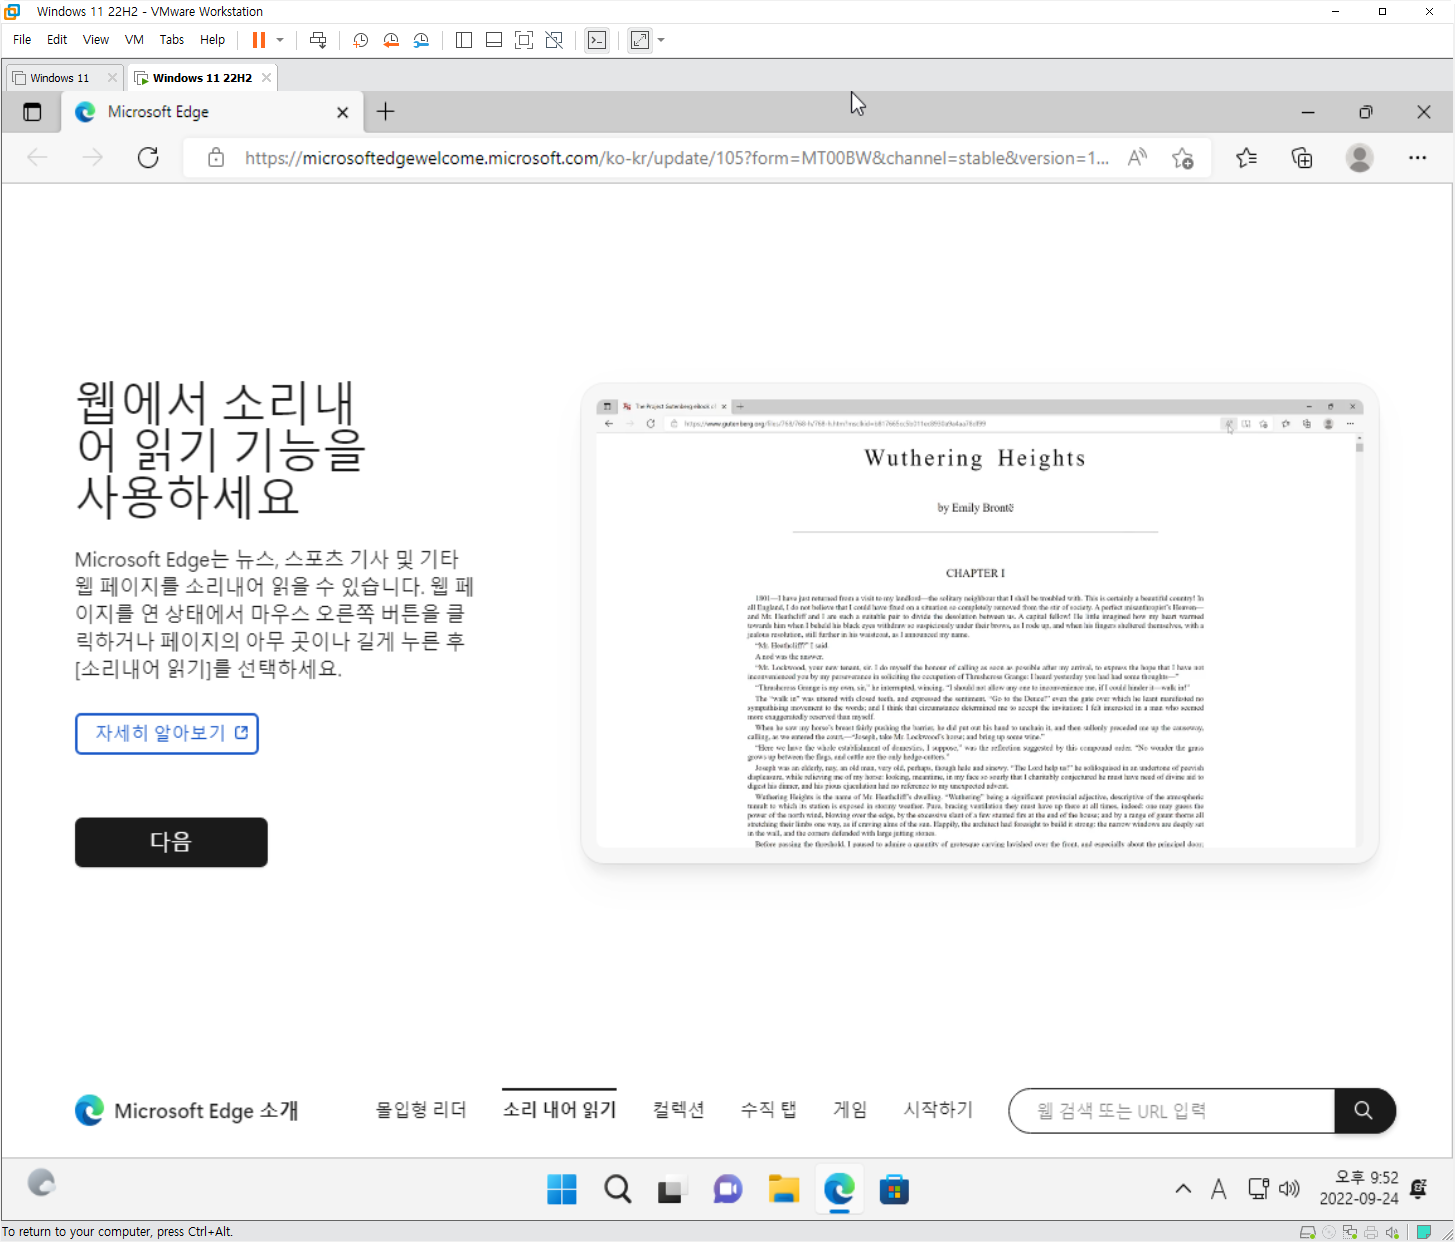This screenshot has width=1455, height=1242.
Task: Click the black search magnifier button
Action: point(1364,1111)
